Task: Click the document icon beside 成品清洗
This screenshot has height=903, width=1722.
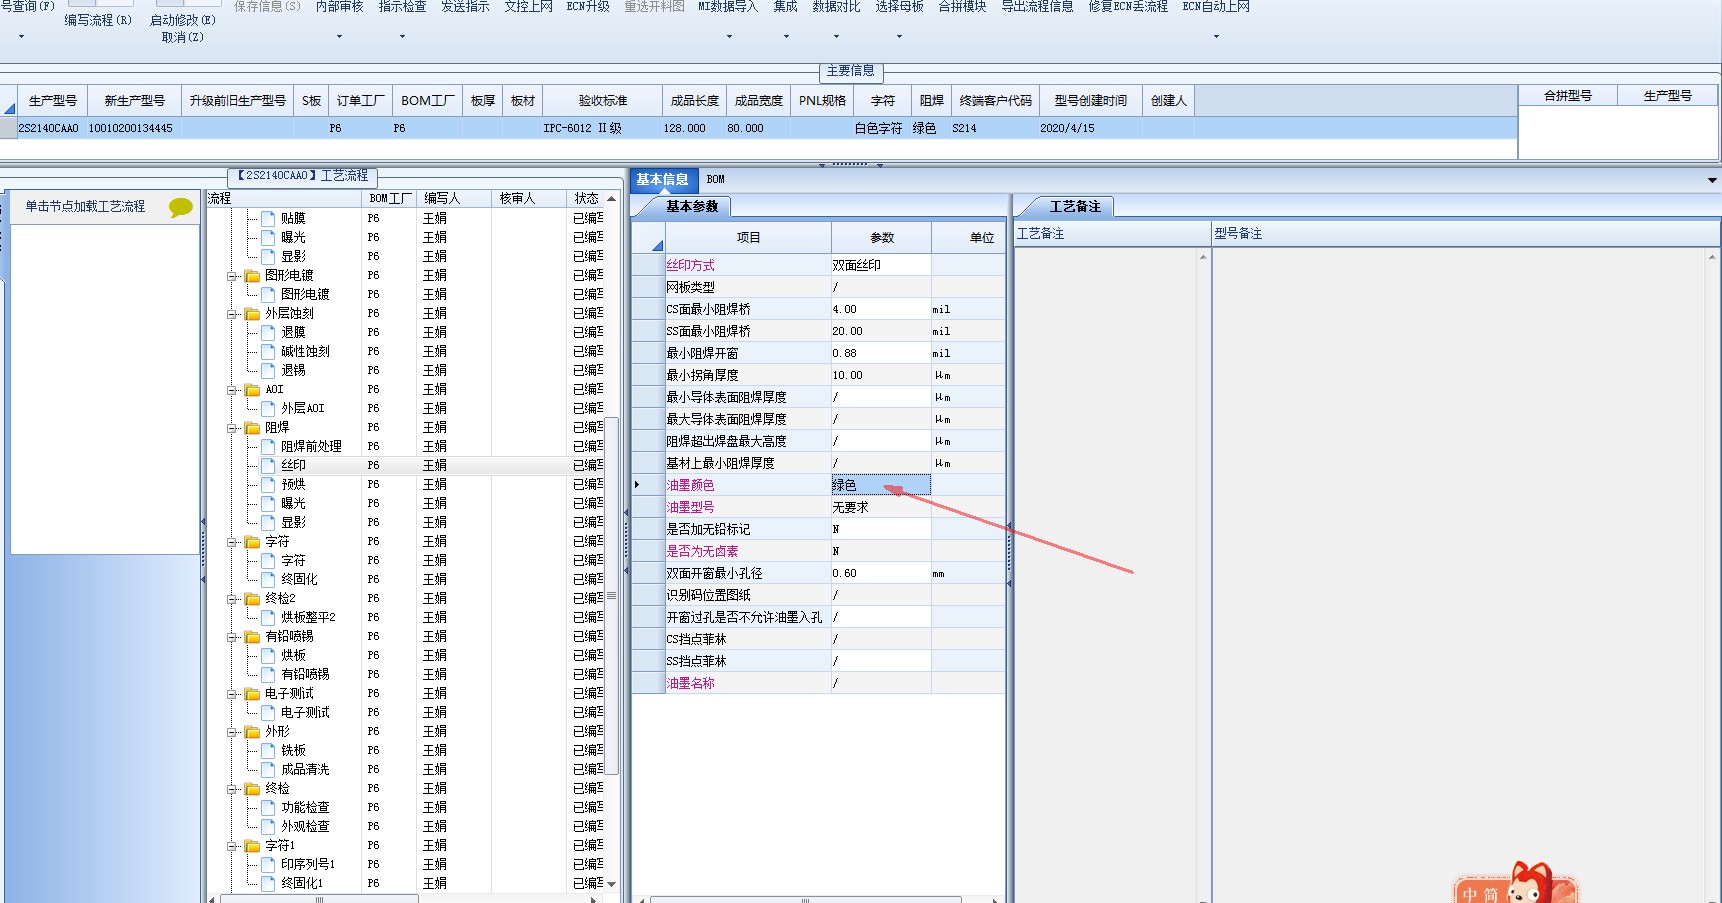Action: (268, 769)
